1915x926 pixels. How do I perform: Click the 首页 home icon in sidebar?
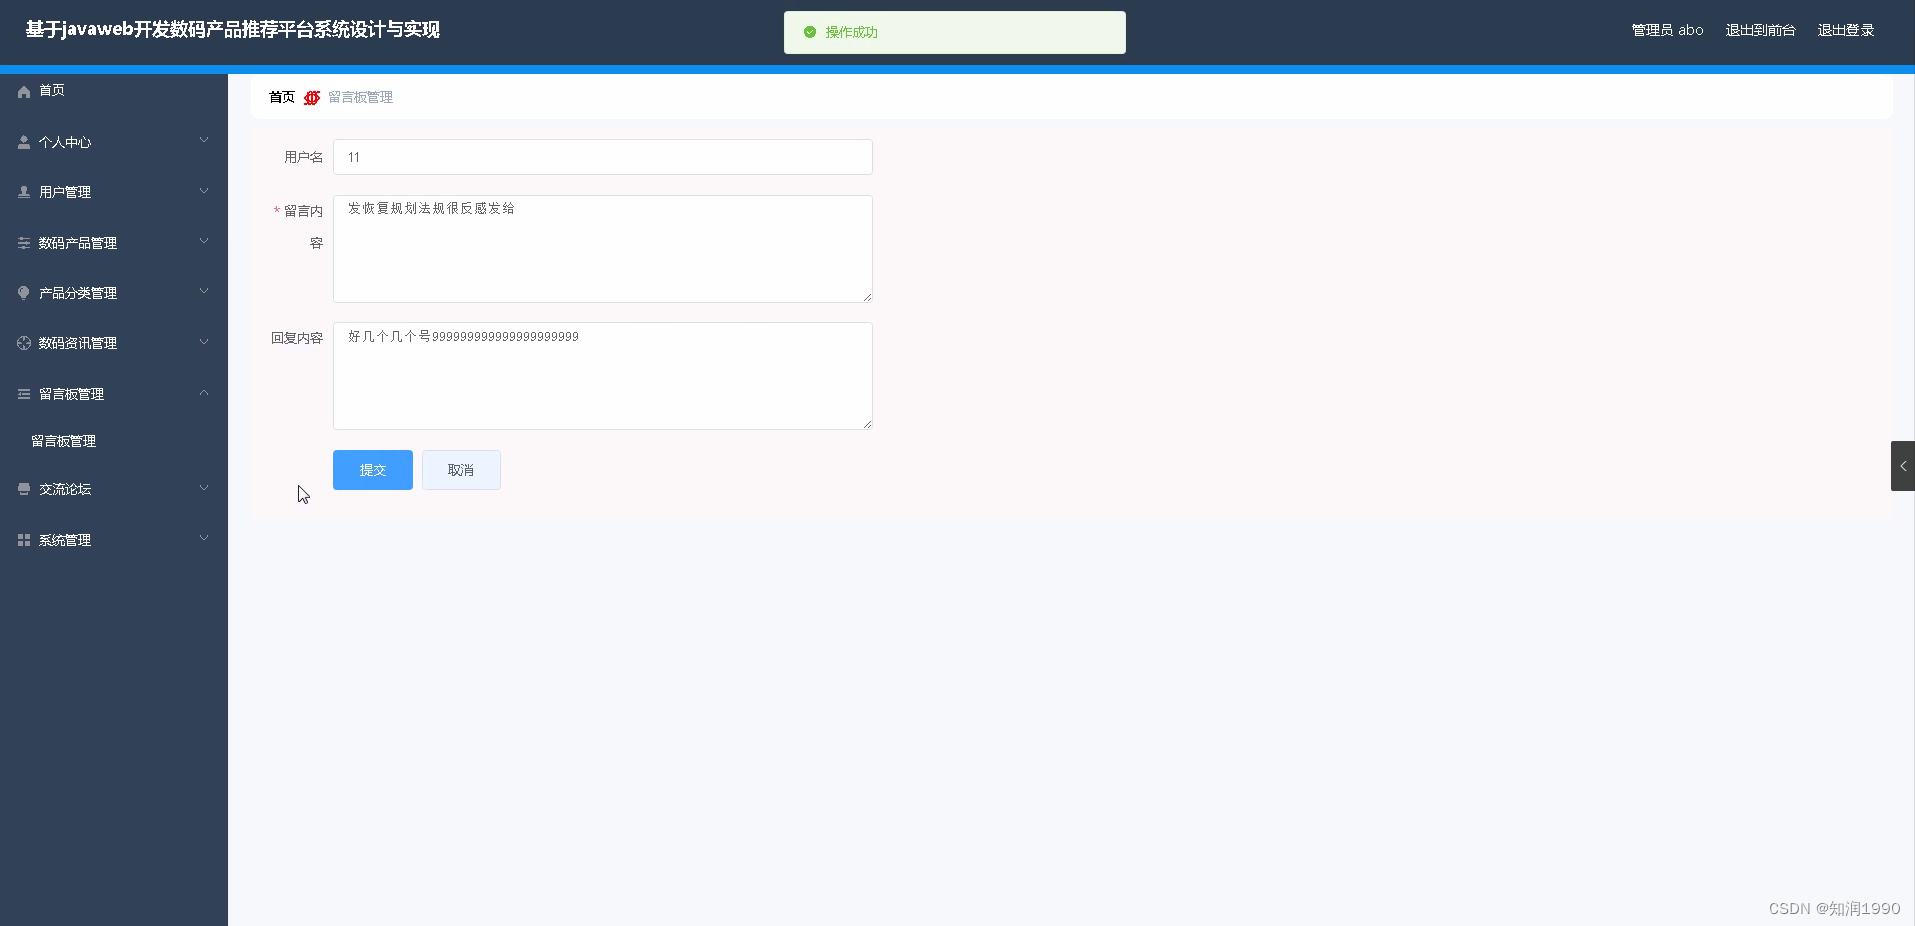point(22,91)
